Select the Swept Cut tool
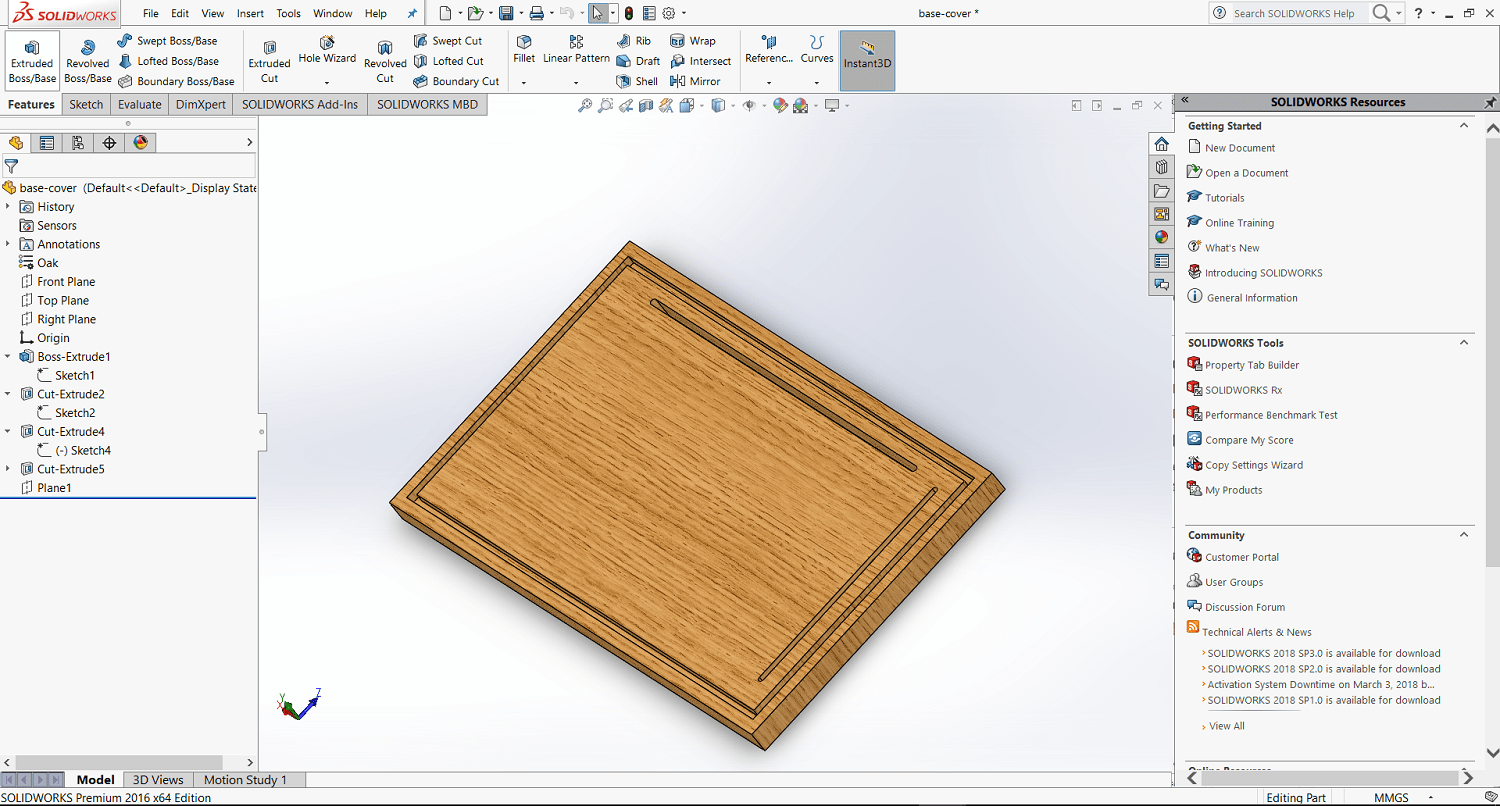Screen dimensions: 1500x806 pyautogui.click(x=447, y=41)
